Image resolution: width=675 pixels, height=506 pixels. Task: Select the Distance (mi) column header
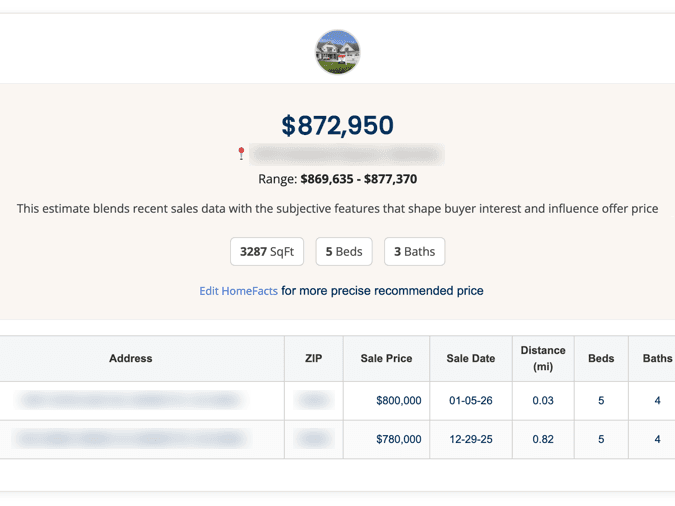(543, 358)
